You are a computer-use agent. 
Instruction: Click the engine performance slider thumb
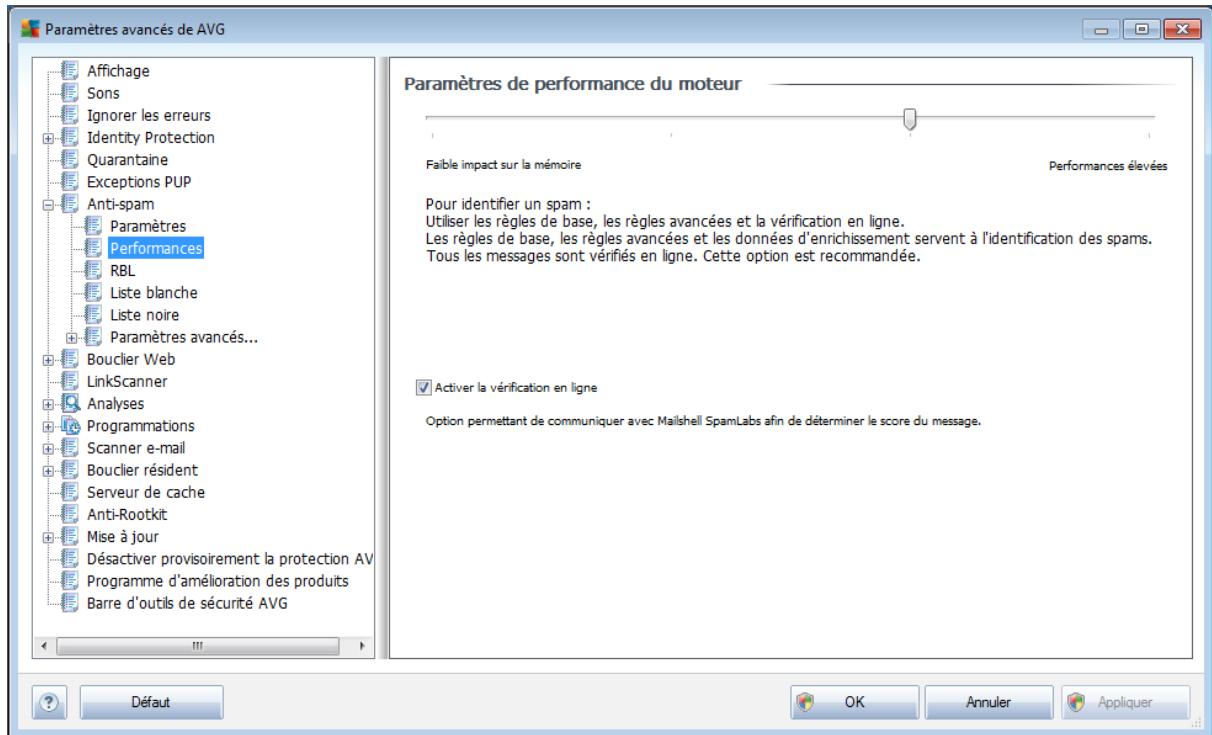click(x=909, y=119)
